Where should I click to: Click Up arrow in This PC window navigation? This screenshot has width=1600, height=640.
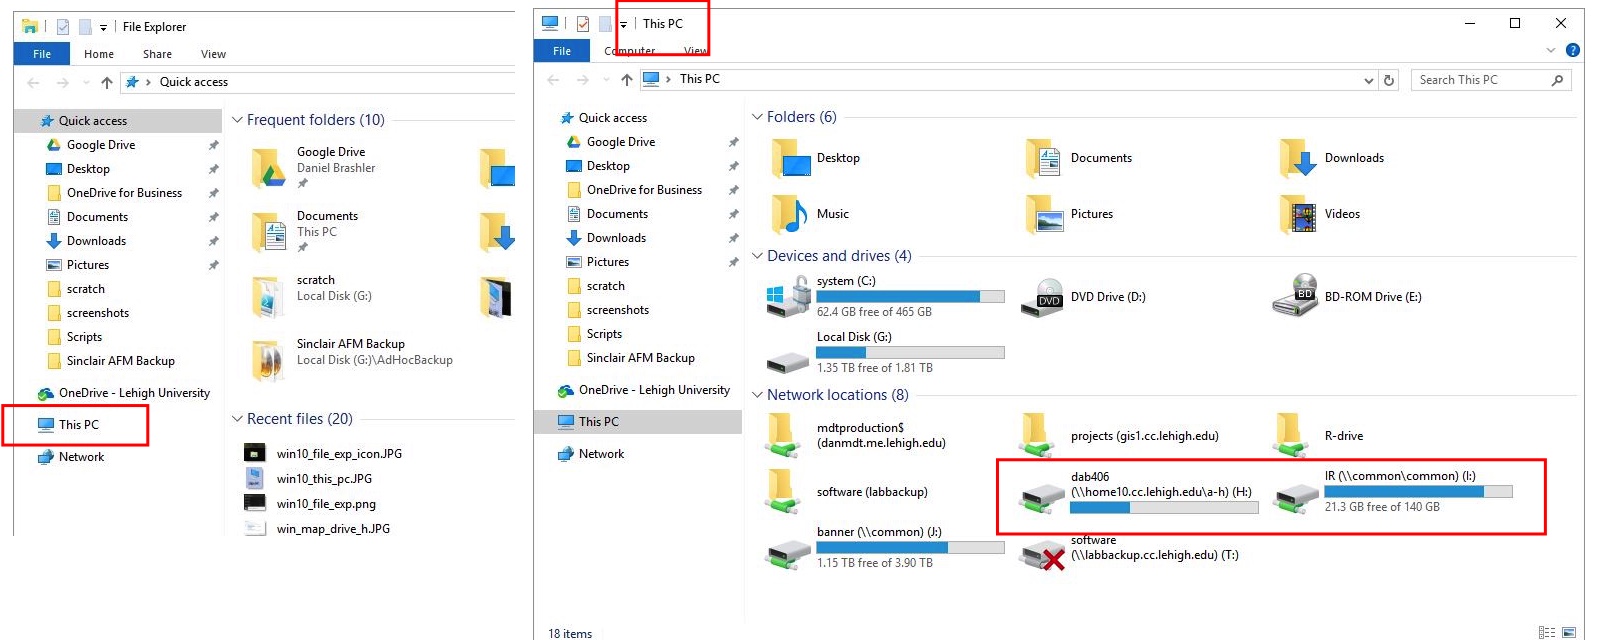[627, 80]
